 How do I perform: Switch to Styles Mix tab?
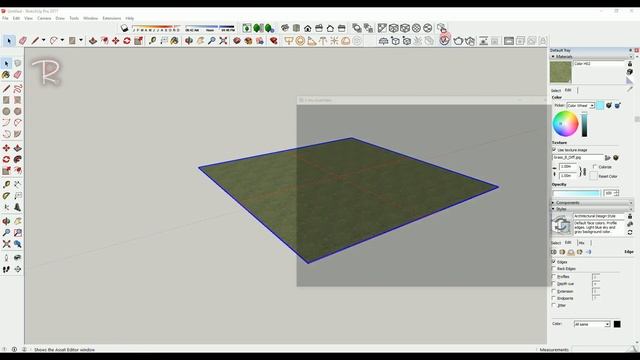tap(582, 243)
